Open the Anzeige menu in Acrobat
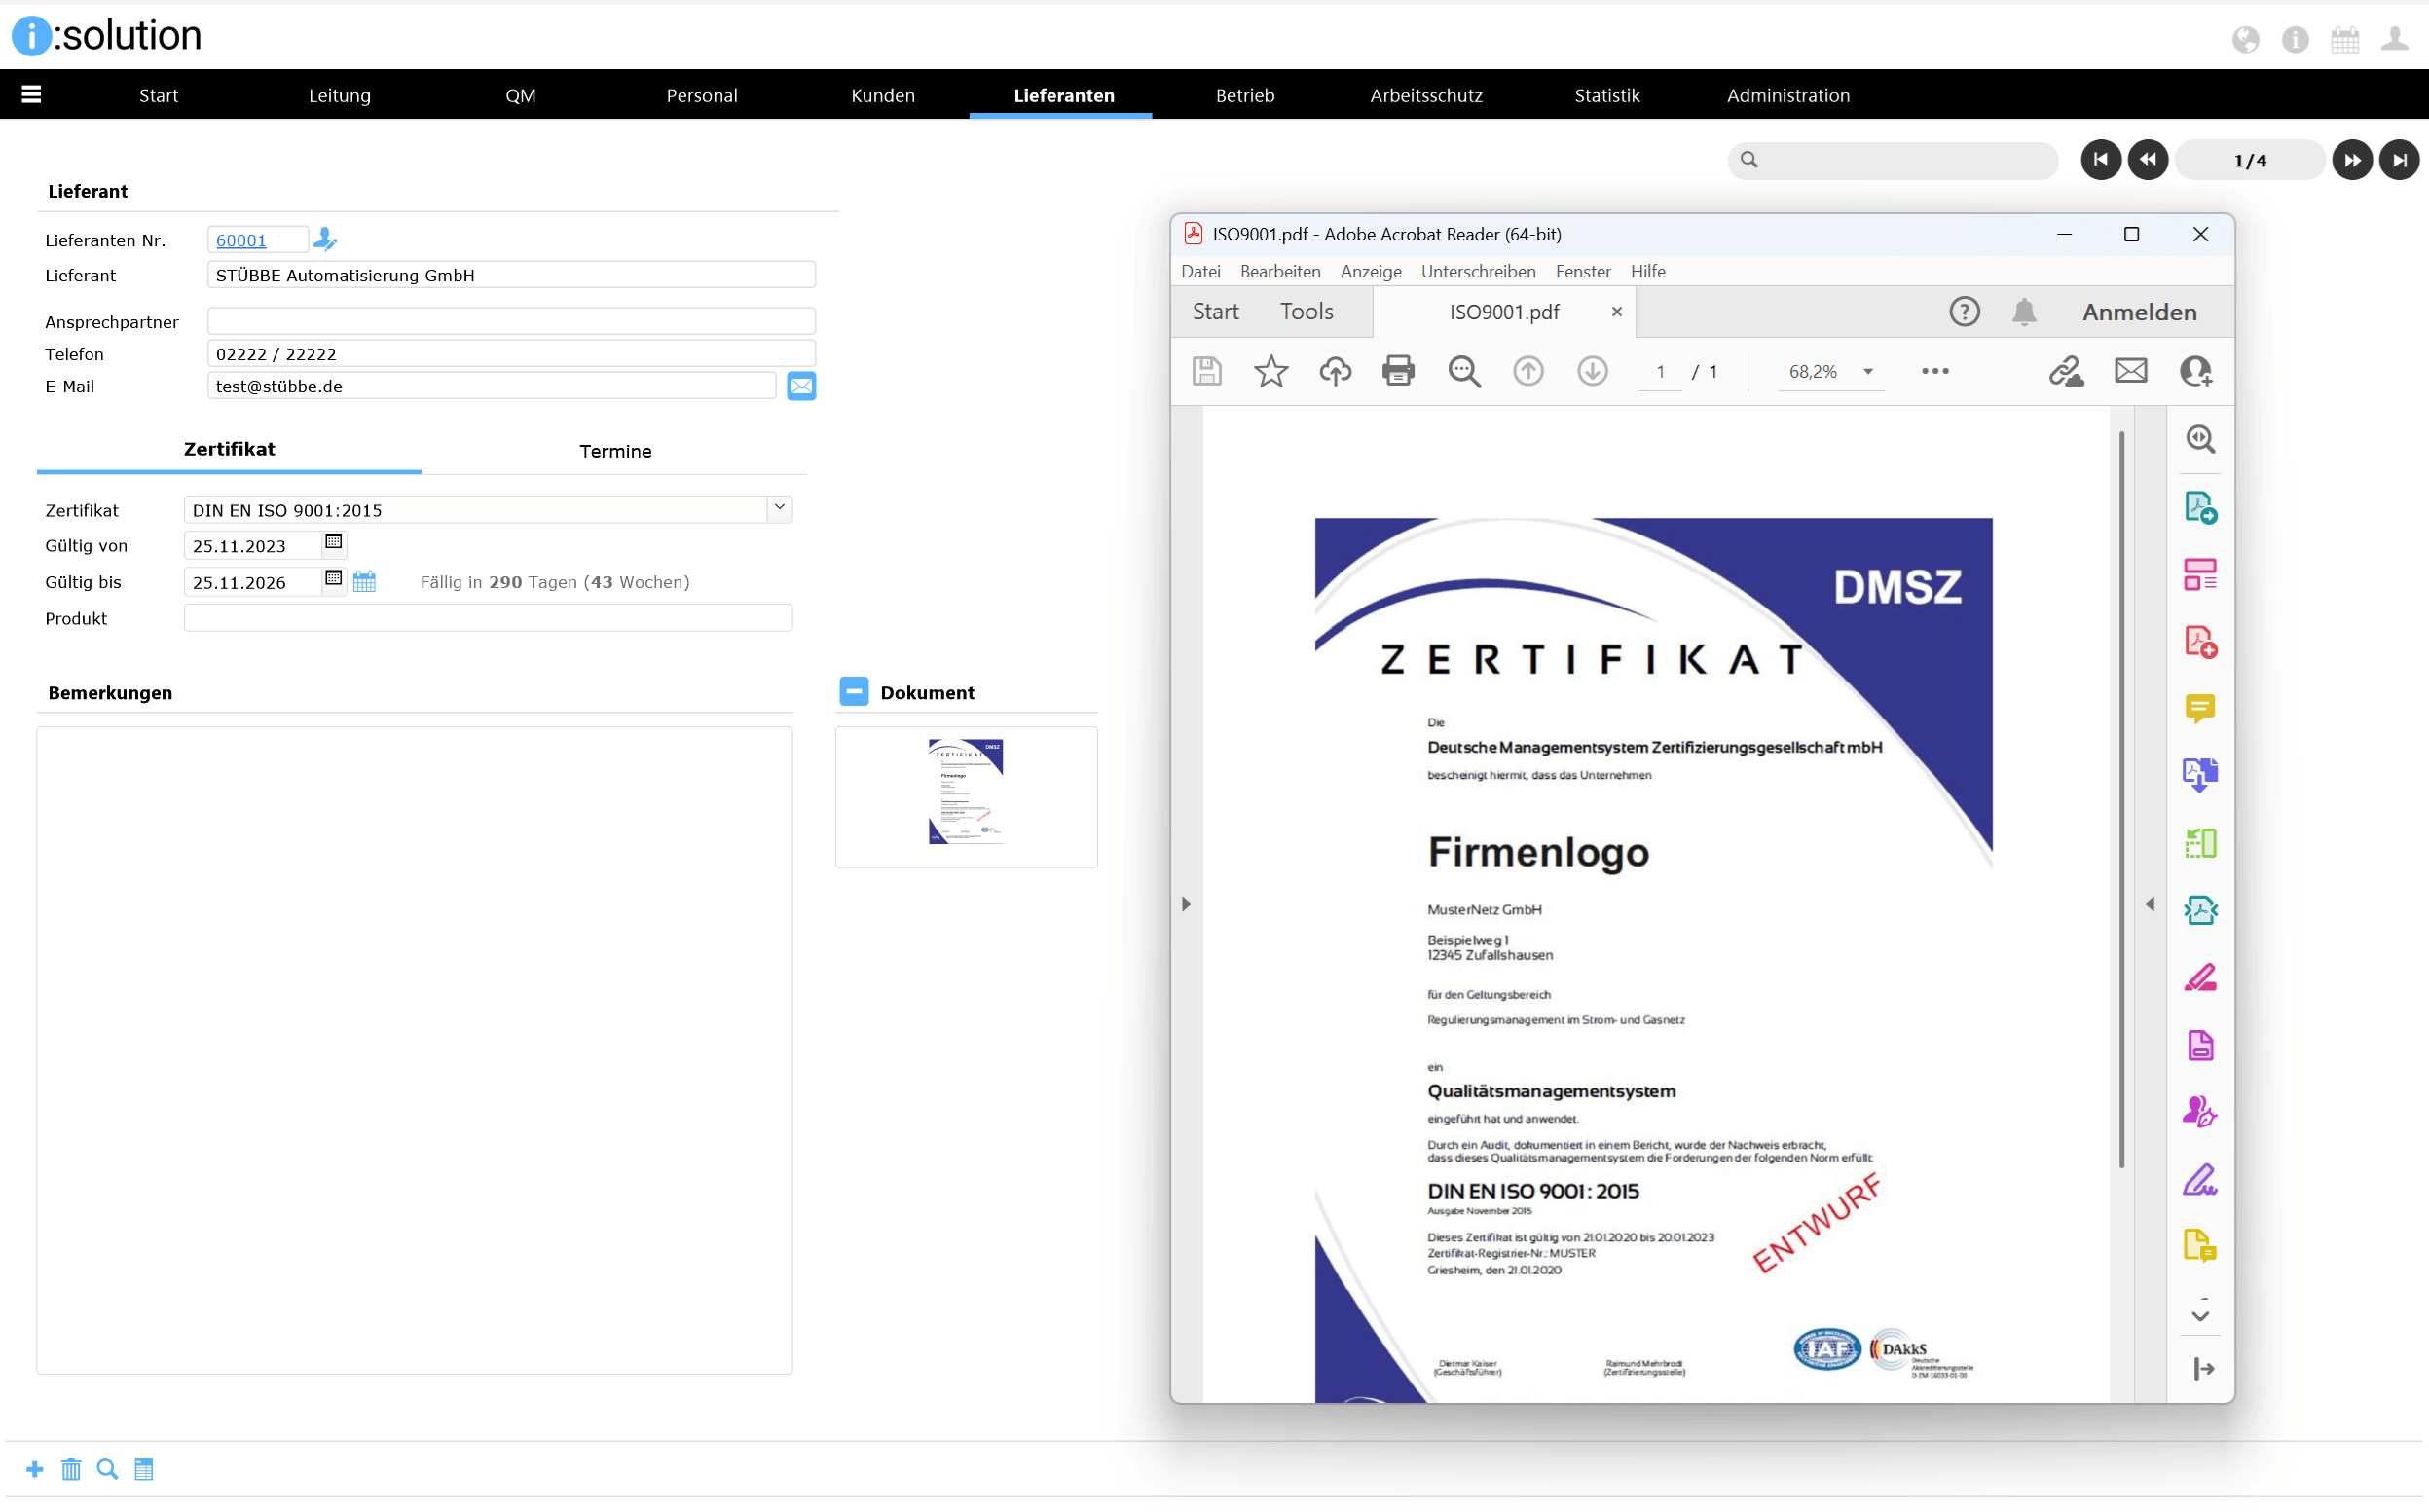Screen dimensions: 2429x1512 pos(1370,271)
